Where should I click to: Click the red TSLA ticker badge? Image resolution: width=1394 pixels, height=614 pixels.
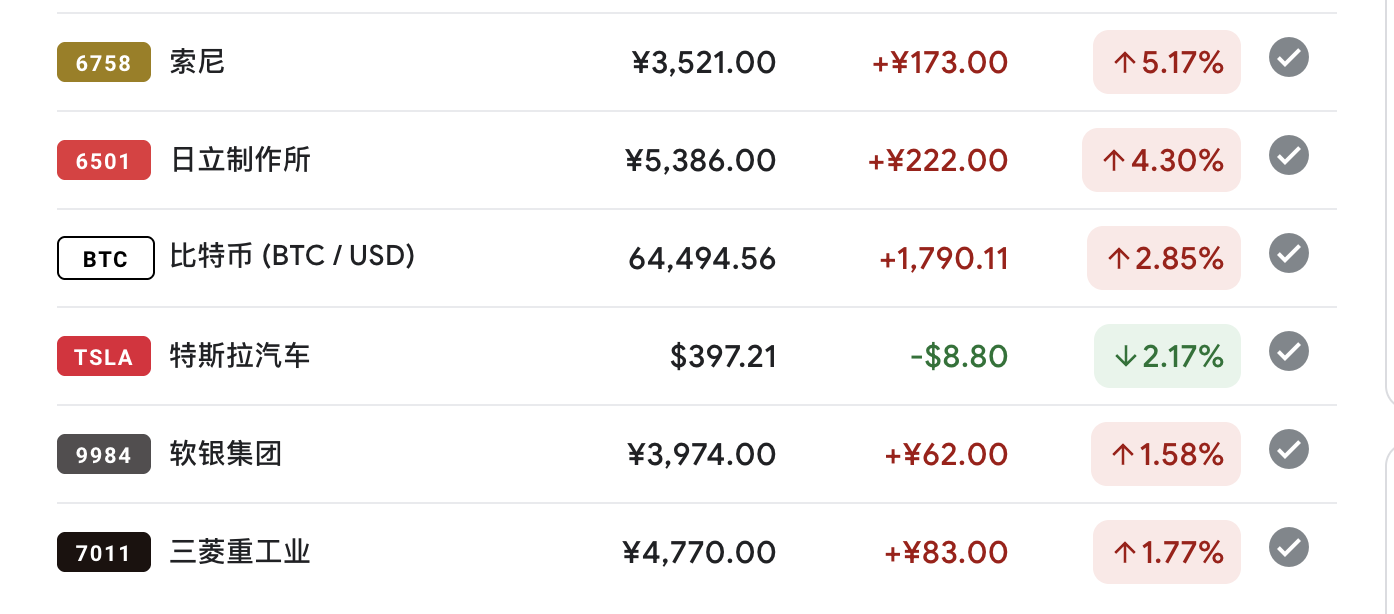[104, 356]
